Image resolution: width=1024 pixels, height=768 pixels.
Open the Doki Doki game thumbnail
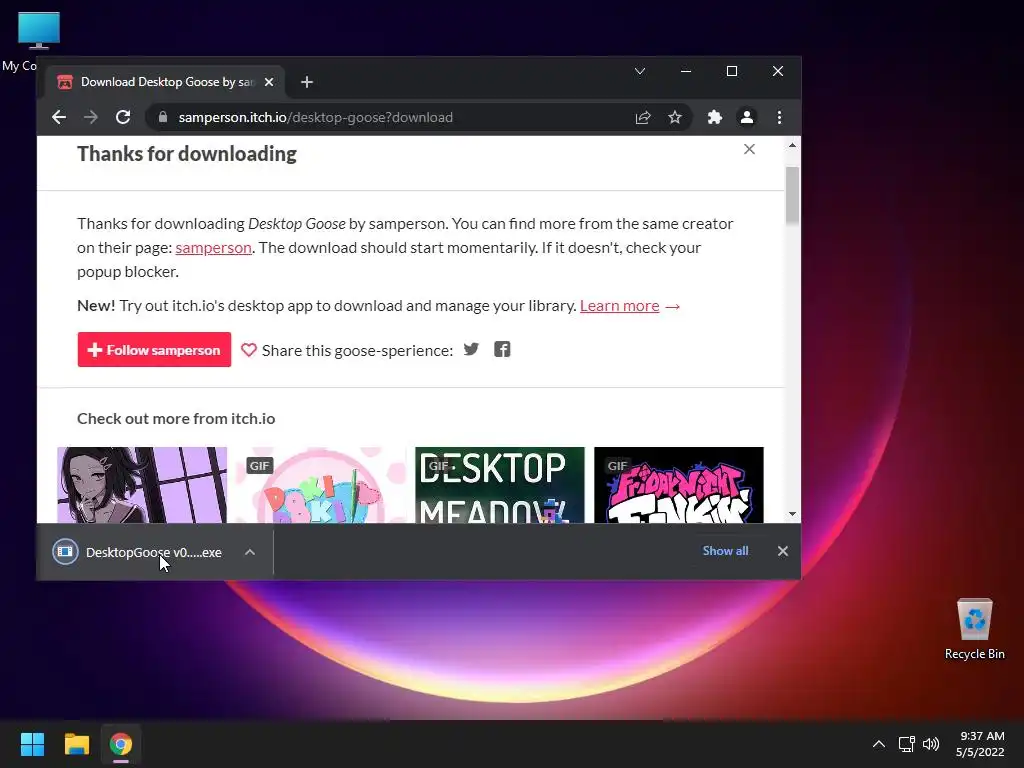pyautogui.click(x=321, y=485)
